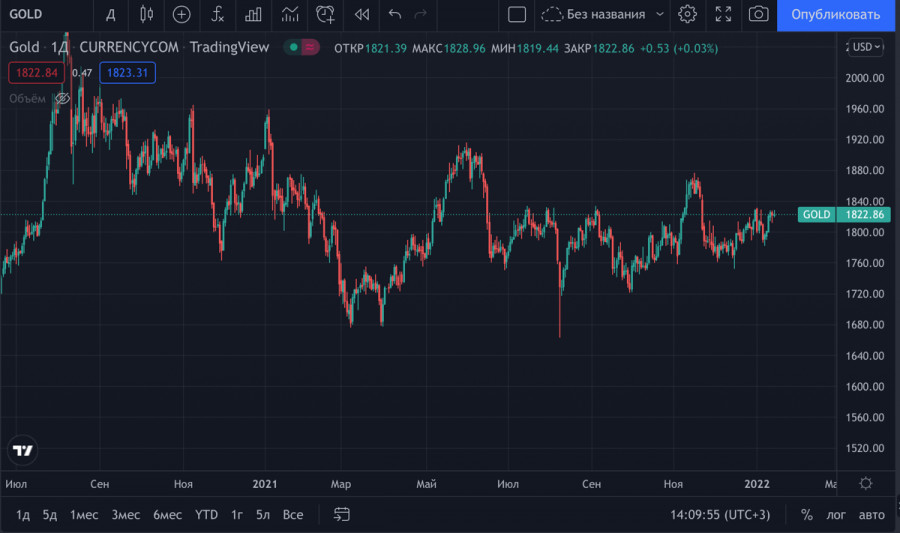Create an alert with alarm clock icon
The image size is (900, 533).
(x=325, y=14)
